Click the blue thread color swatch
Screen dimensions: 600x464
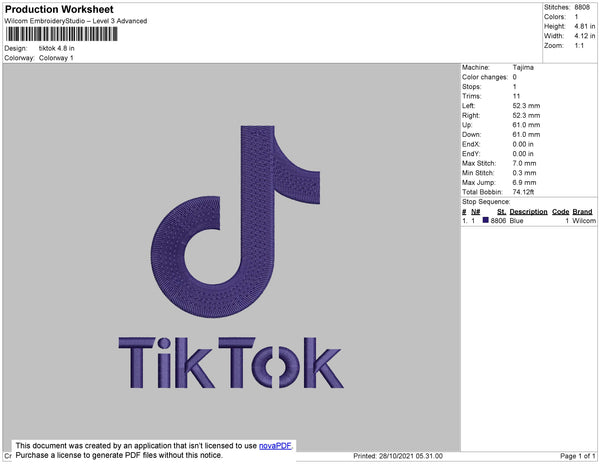pos(486,220)
